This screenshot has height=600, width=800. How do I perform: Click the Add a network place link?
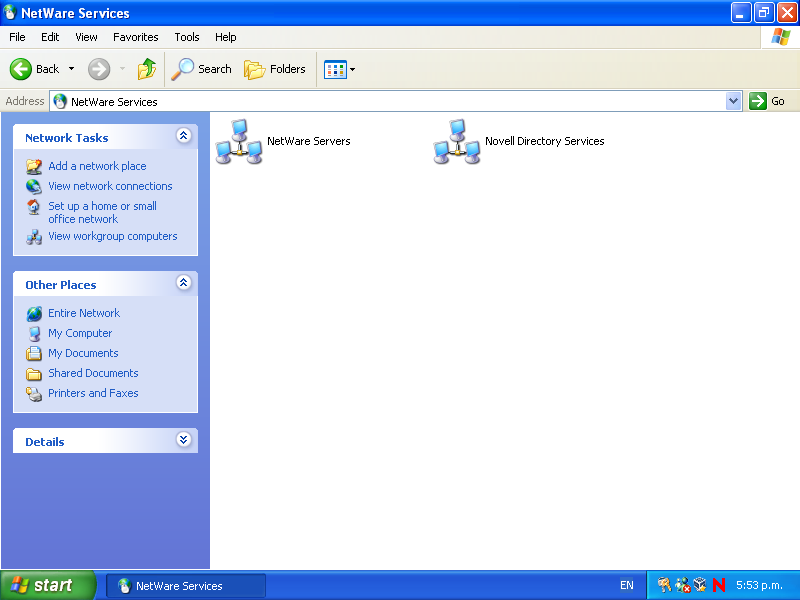pyautogui.click(x=97, y=166)
